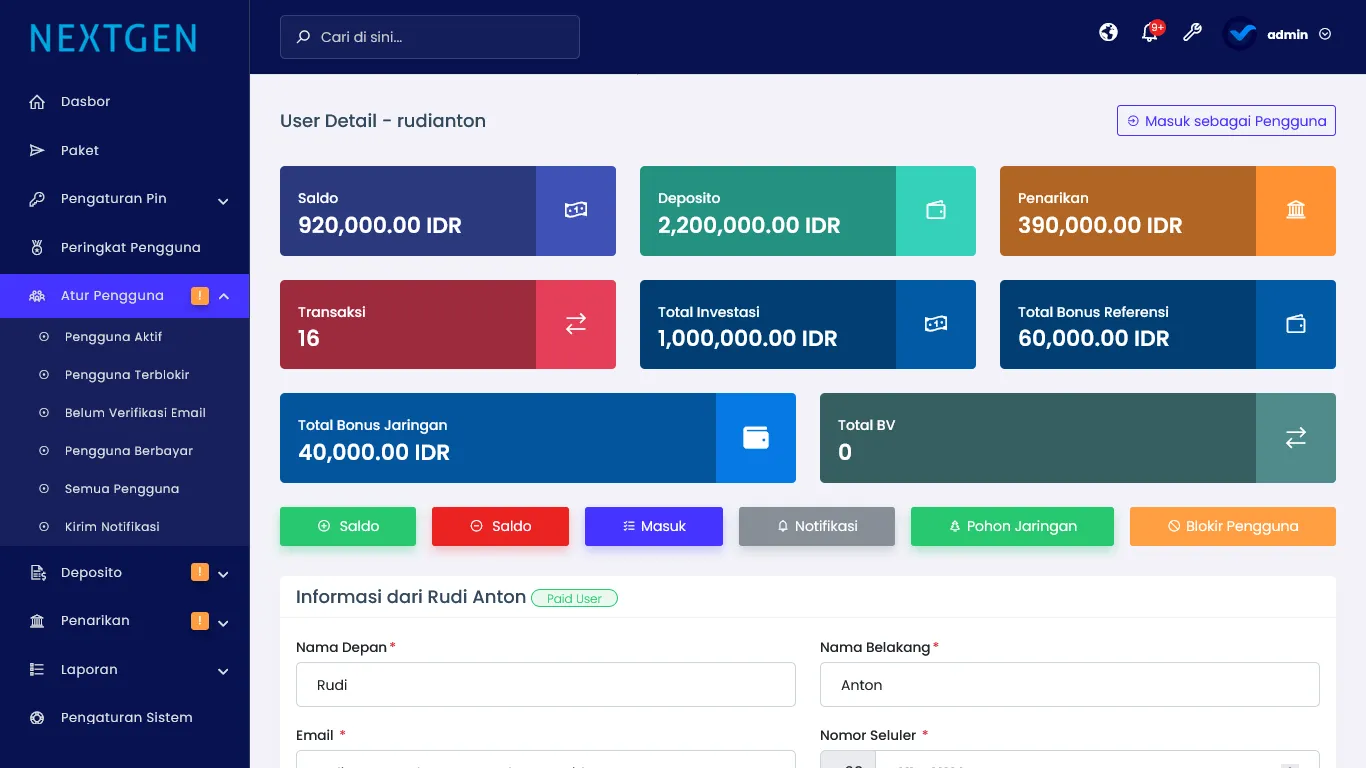Go to the Dasbor page
Screen dimensions: 1366x768
point(85,102)
